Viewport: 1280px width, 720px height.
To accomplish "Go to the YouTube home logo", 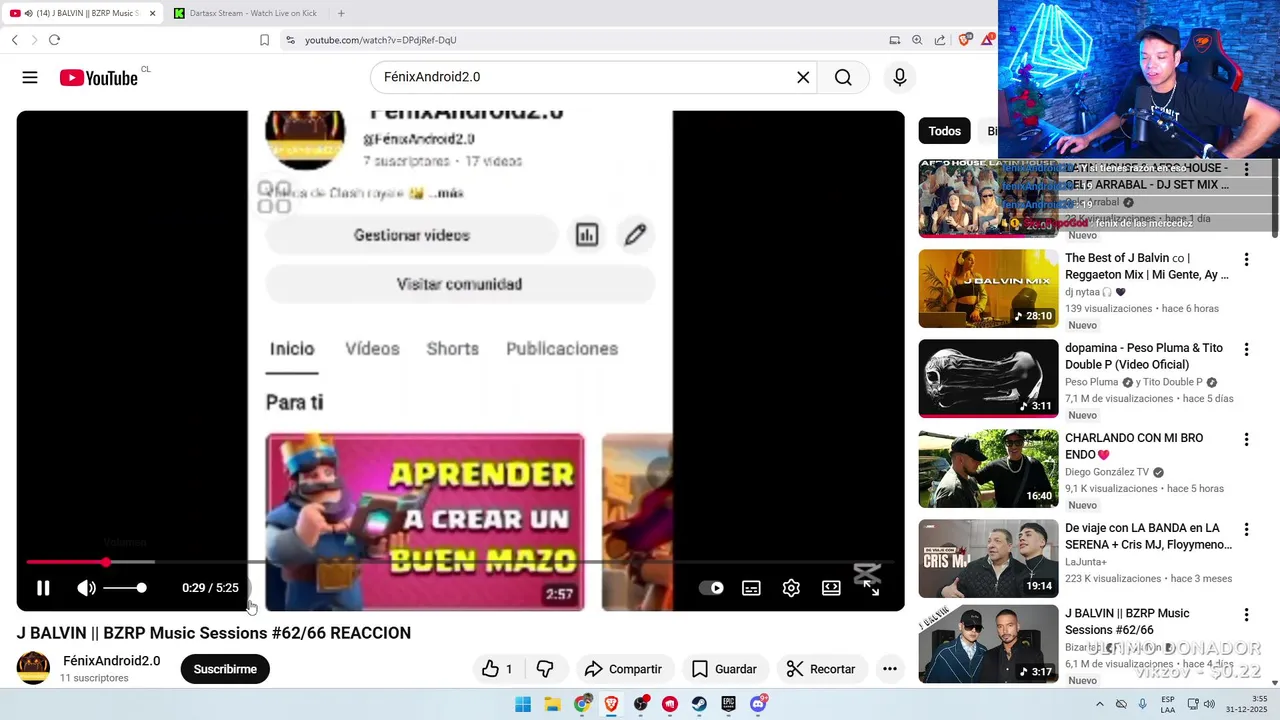I will click(98, 78).
